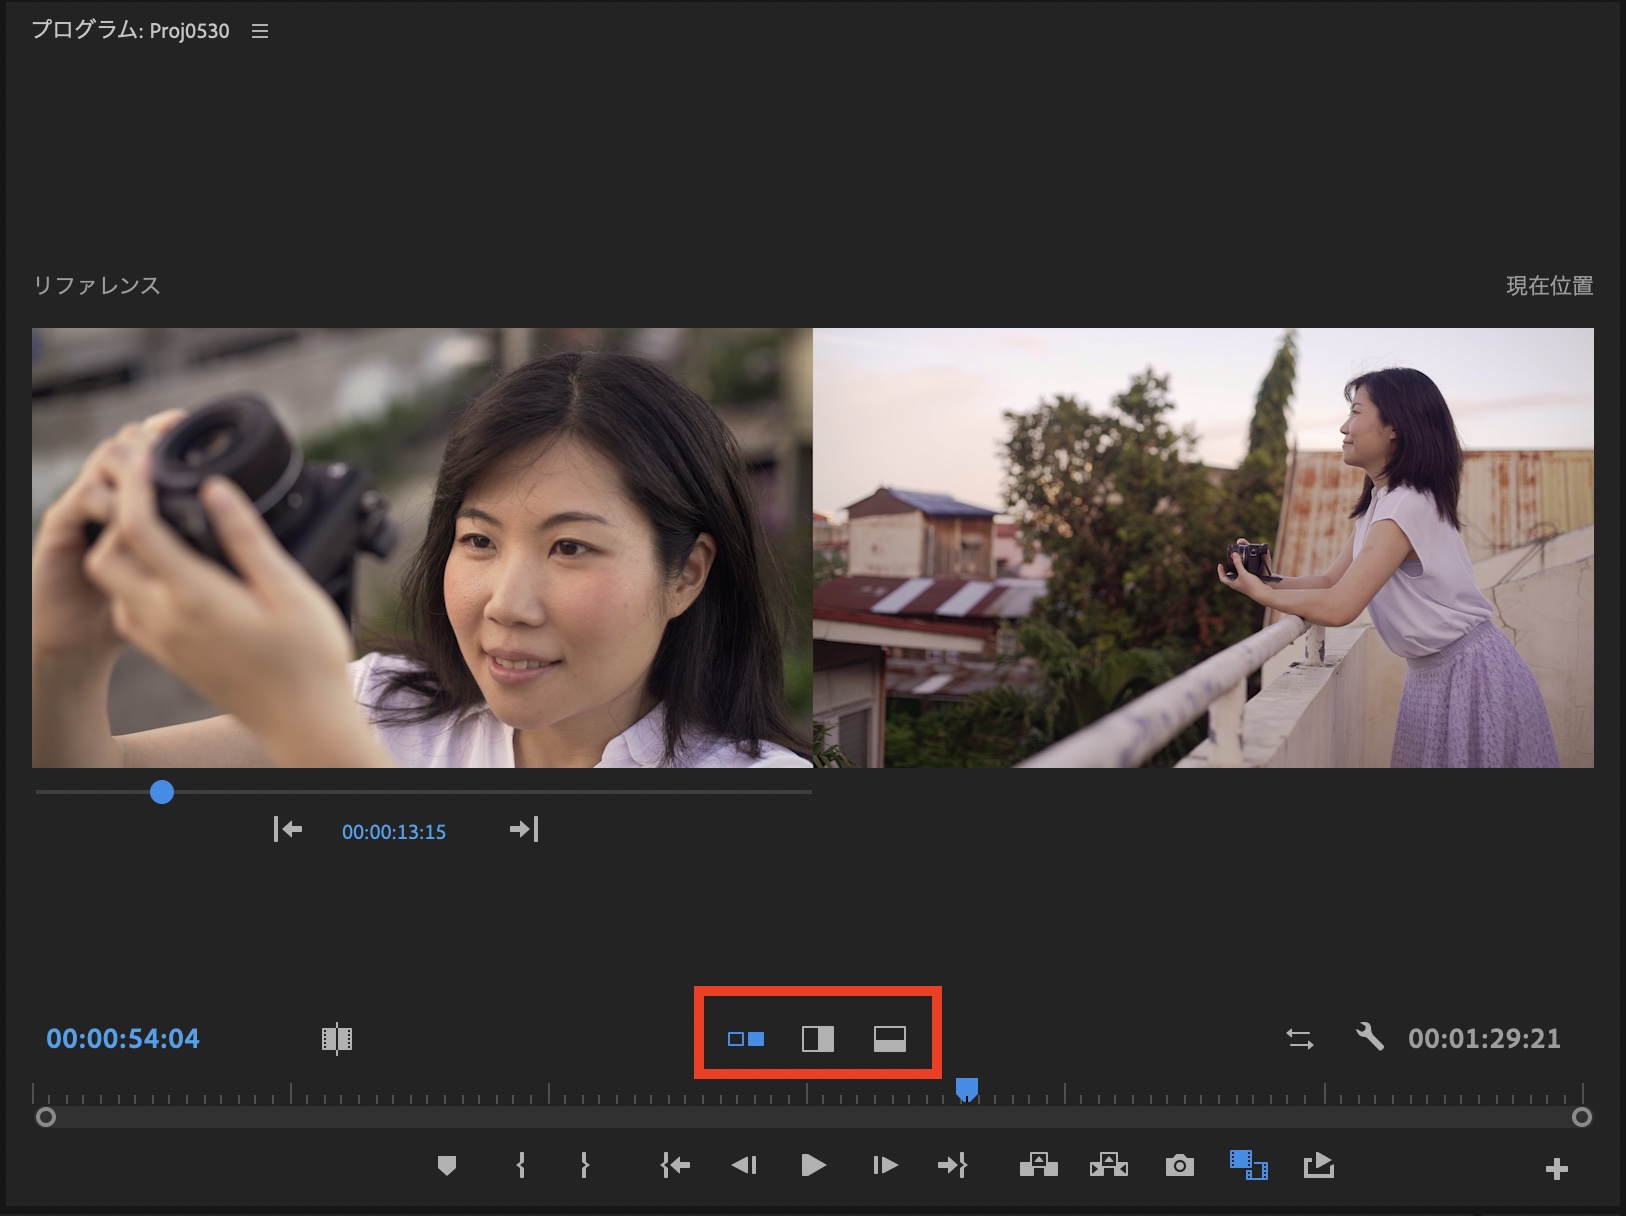Open the wrench settings menu

coord(1369,1037)
